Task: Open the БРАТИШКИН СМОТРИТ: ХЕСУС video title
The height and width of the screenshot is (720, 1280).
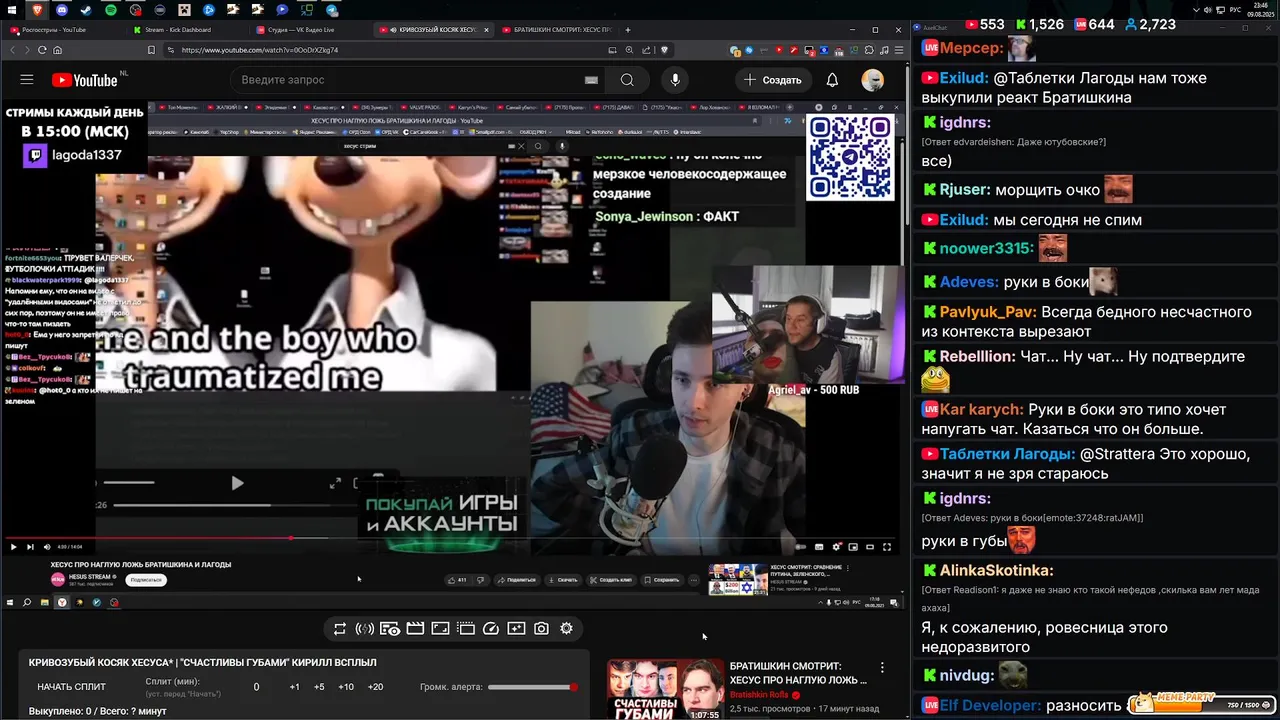Action: click(799, 673)
